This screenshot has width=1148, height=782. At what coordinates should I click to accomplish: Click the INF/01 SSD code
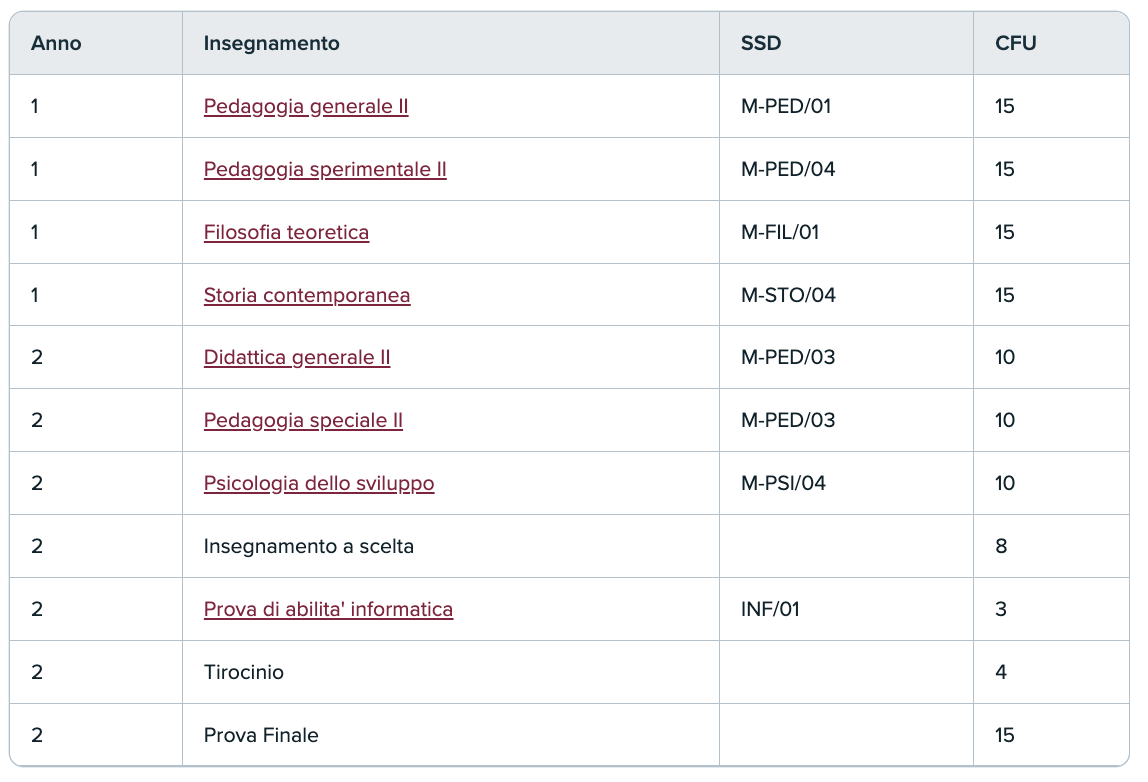click(770, 609)
